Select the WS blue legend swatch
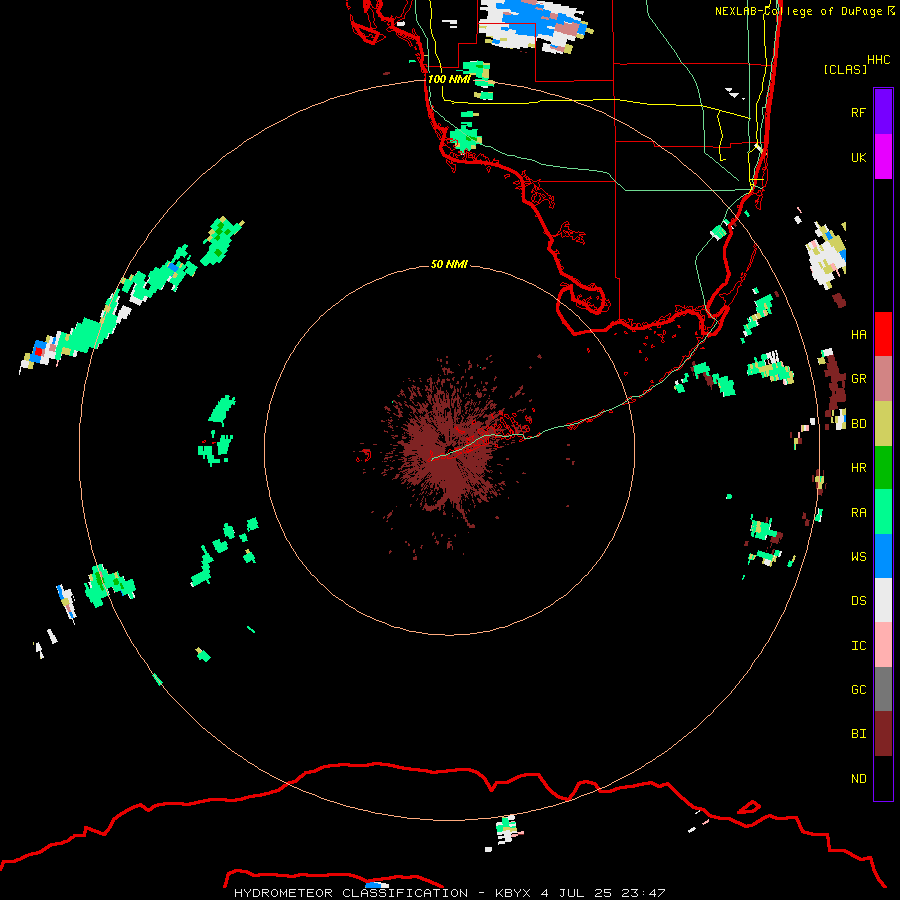900x900 pixels. click(883, 556)
